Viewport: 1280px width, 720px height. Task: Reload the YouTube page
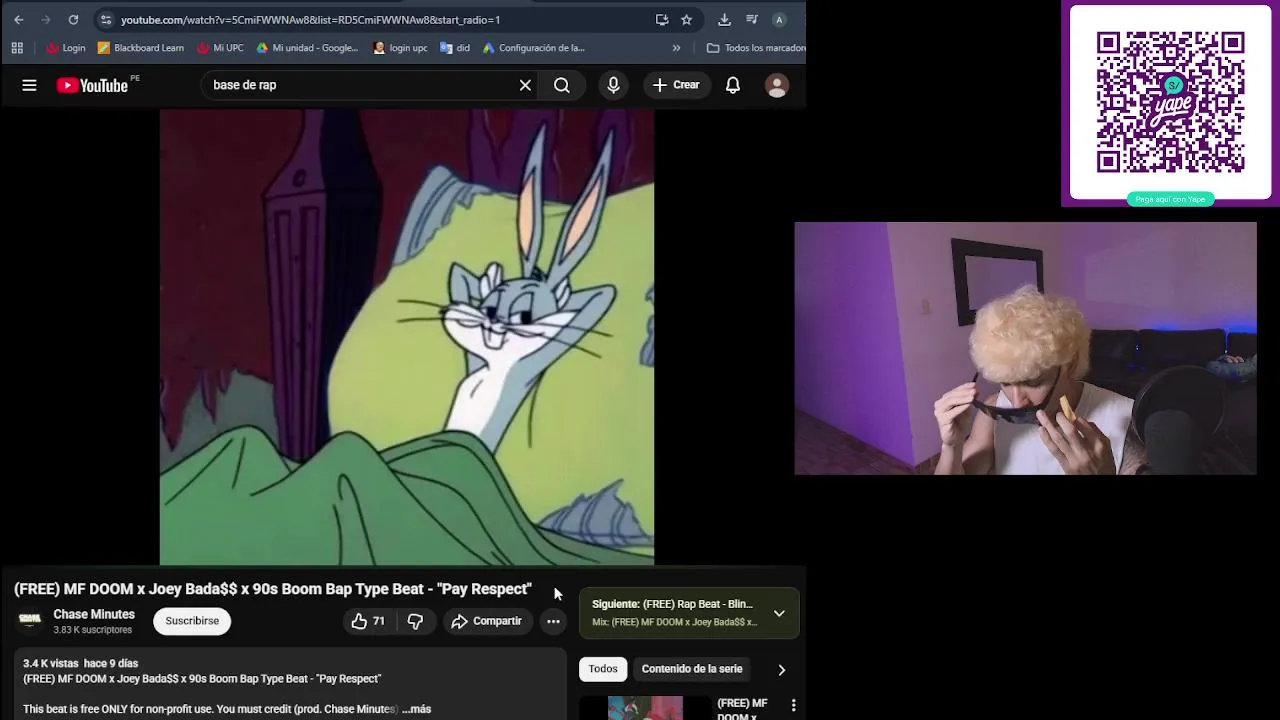(73, 19)
